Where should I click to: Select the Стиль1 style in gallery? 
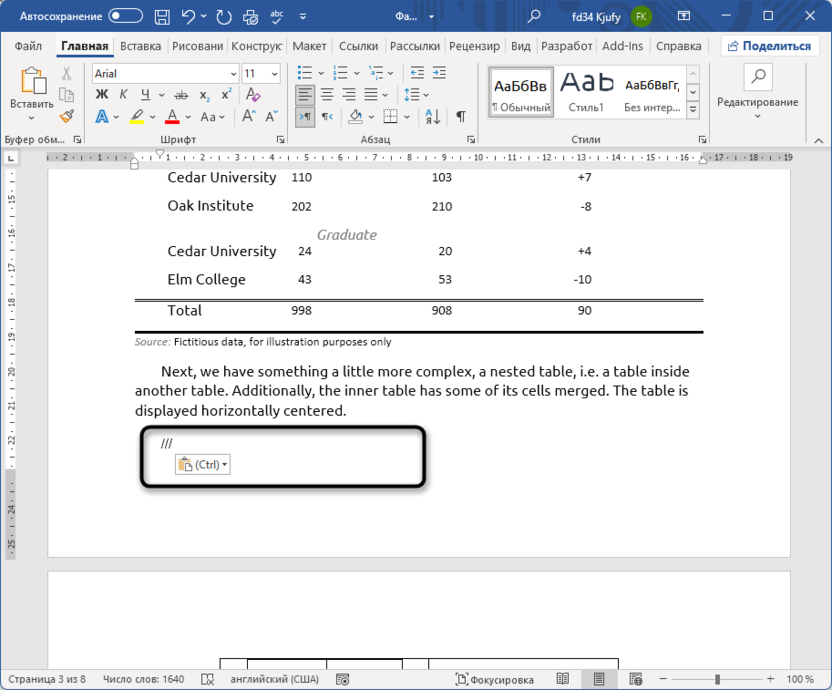pos(586,91)
